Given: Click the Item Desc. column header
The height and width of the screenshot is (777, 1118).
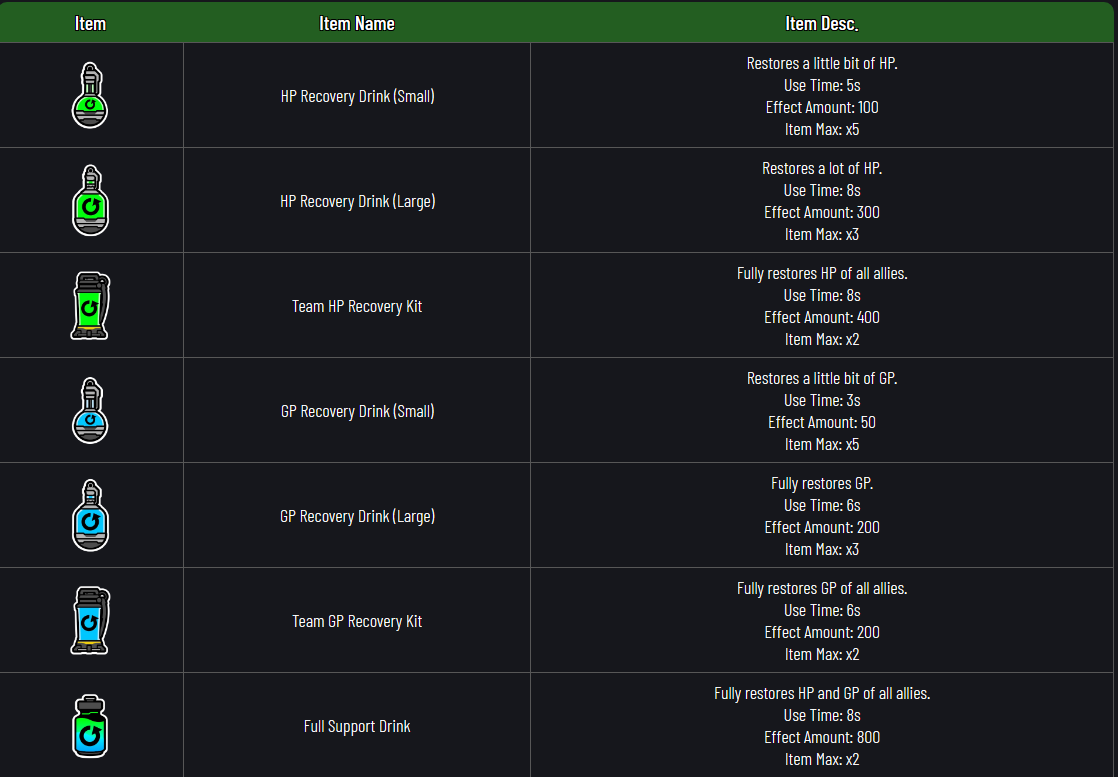Looking at the screenshot, I should pyautogui.click(x=822, y=23).
